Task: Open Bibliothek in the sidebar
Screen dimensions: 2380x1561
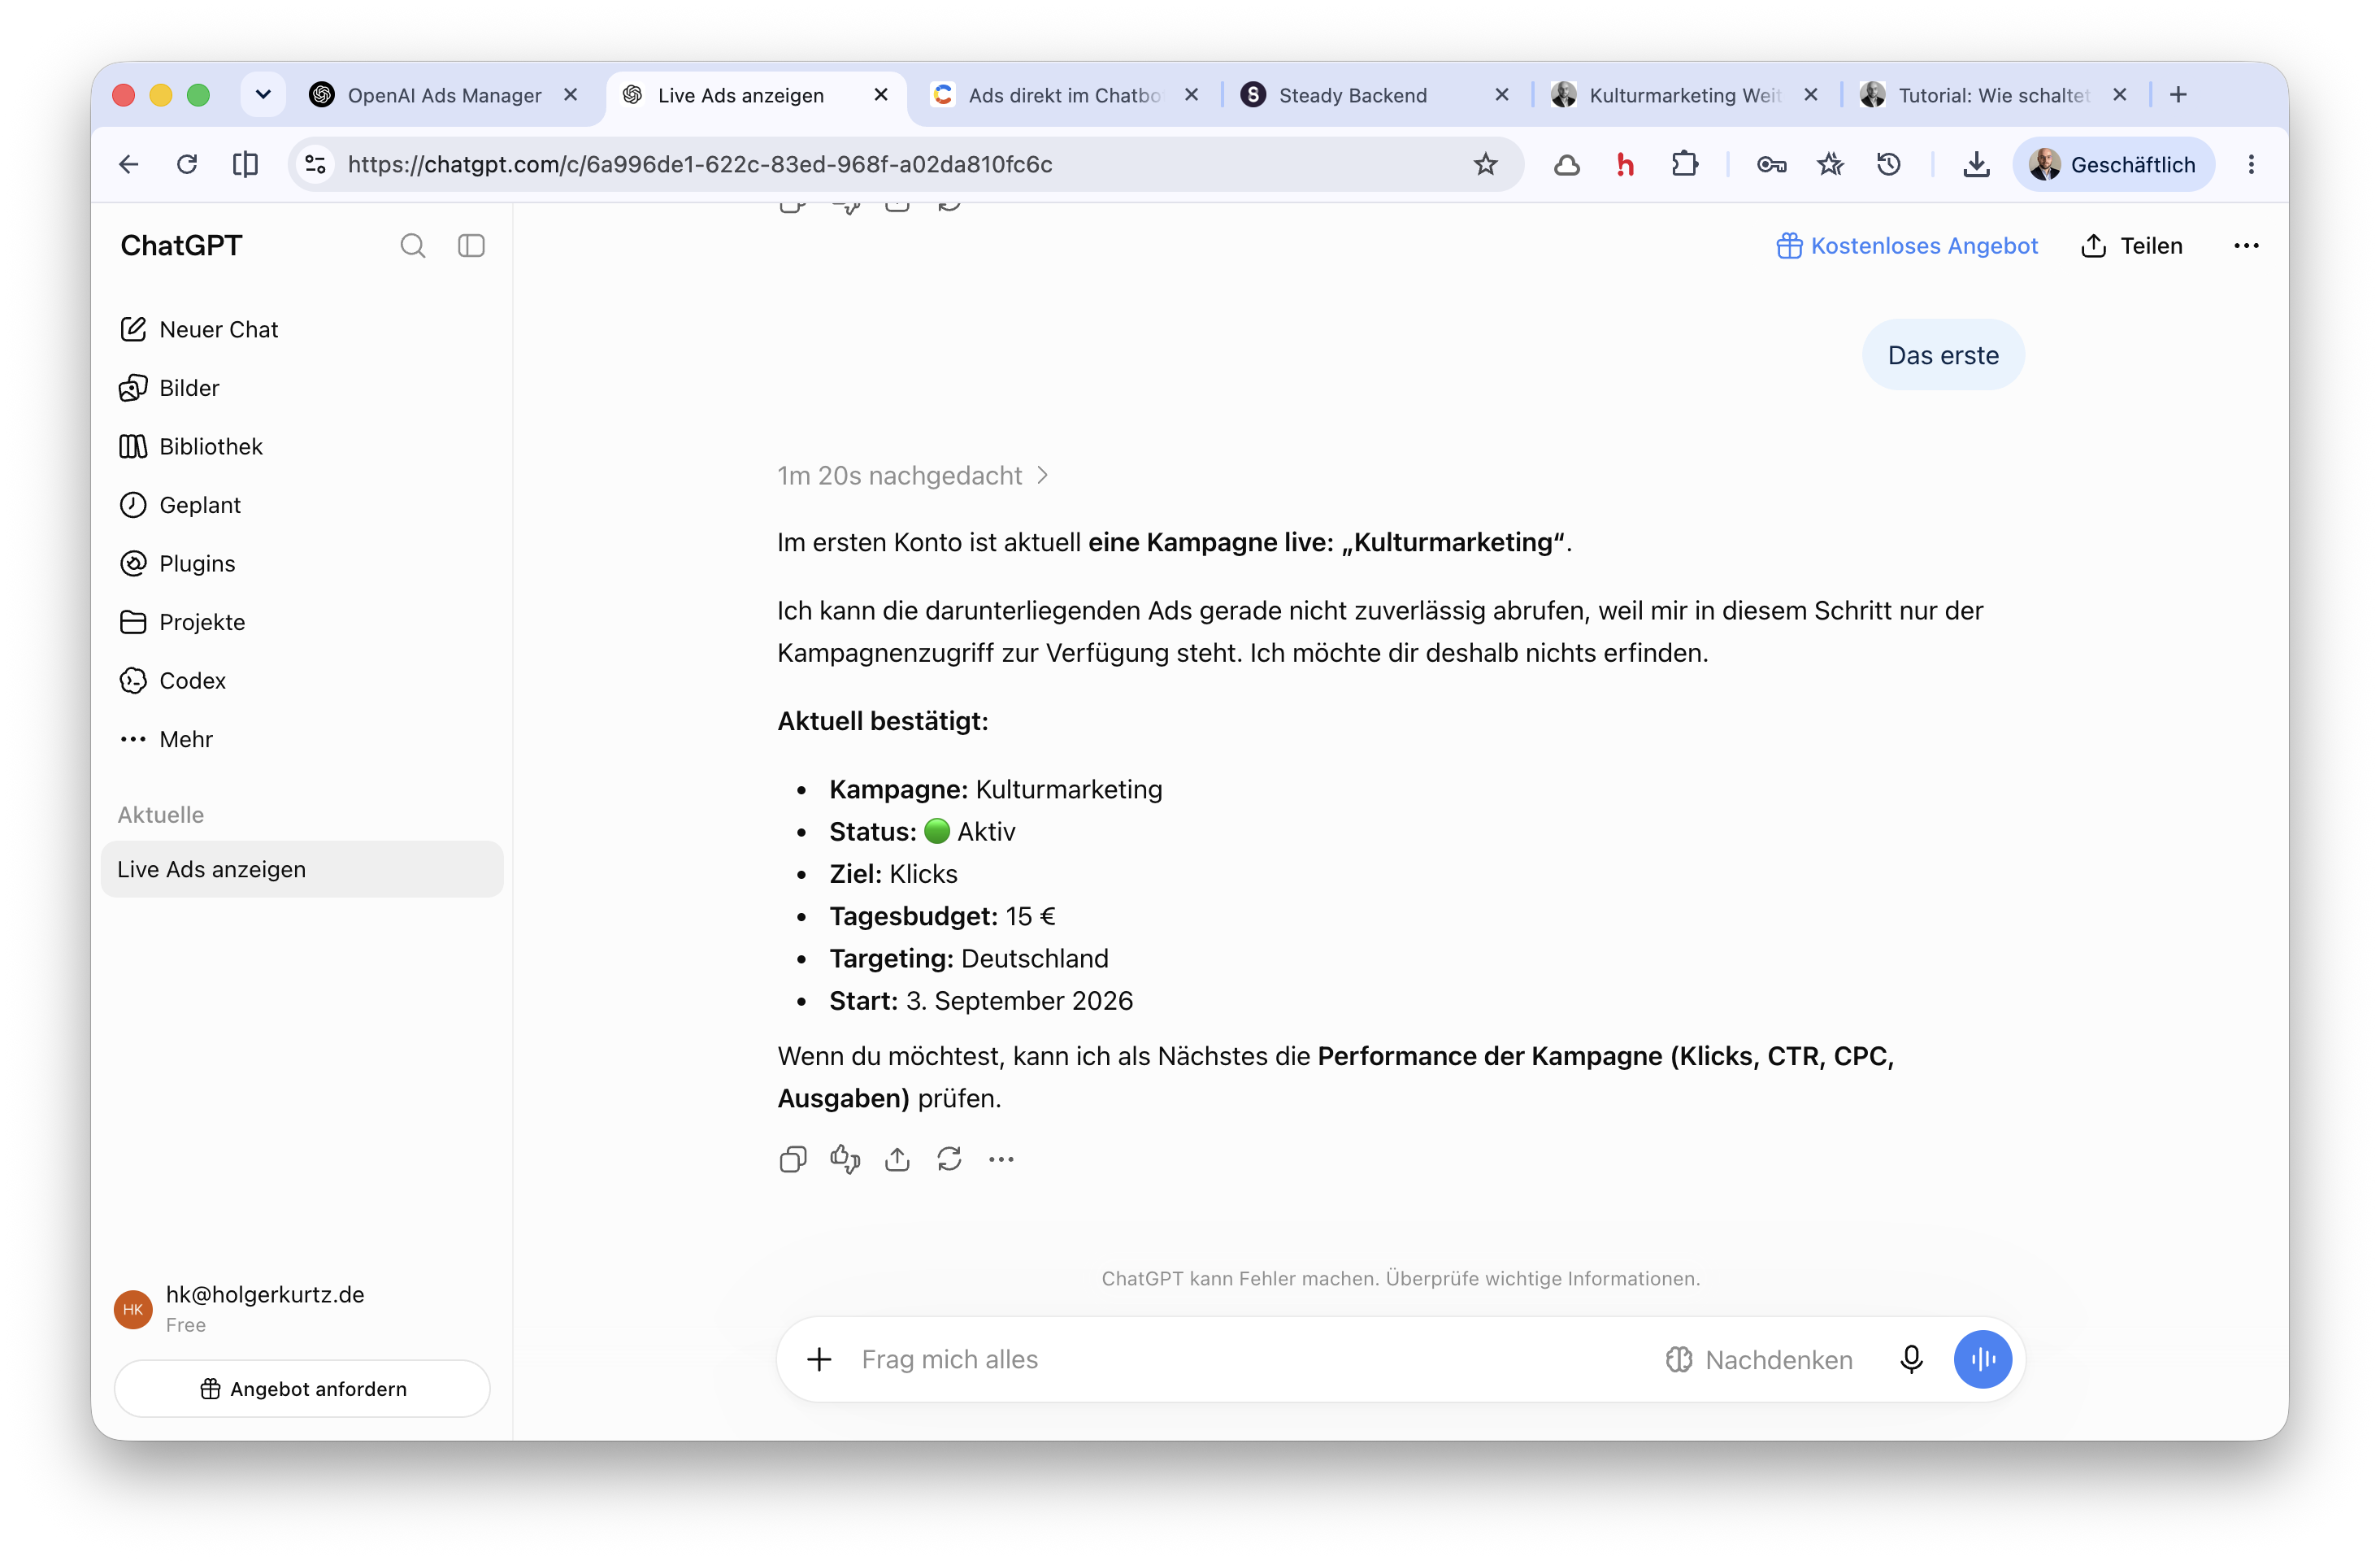Action: 301,447
